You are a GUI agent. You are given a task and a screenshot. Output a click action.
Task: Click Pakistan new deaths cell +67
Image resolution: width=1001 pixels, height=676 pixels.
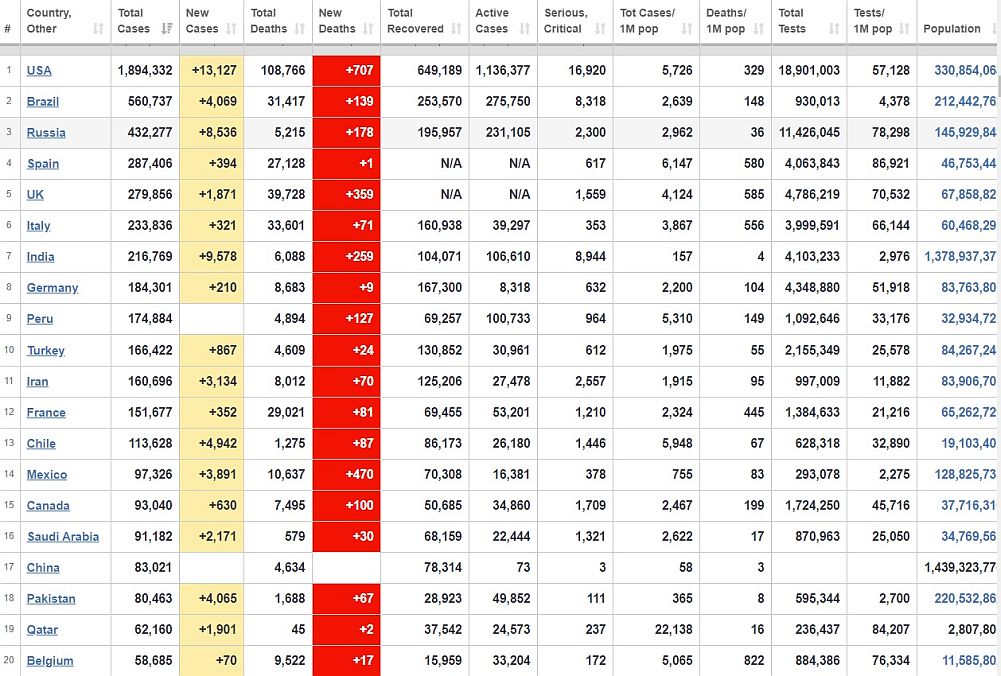(347, 599)
